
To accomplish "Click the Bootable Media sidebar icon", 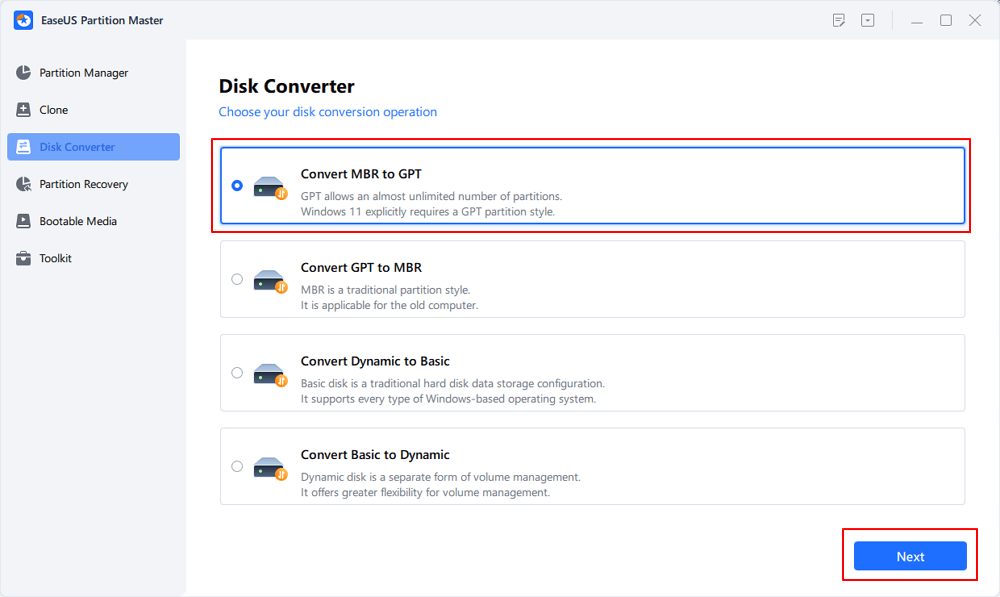I will (23, 221).
